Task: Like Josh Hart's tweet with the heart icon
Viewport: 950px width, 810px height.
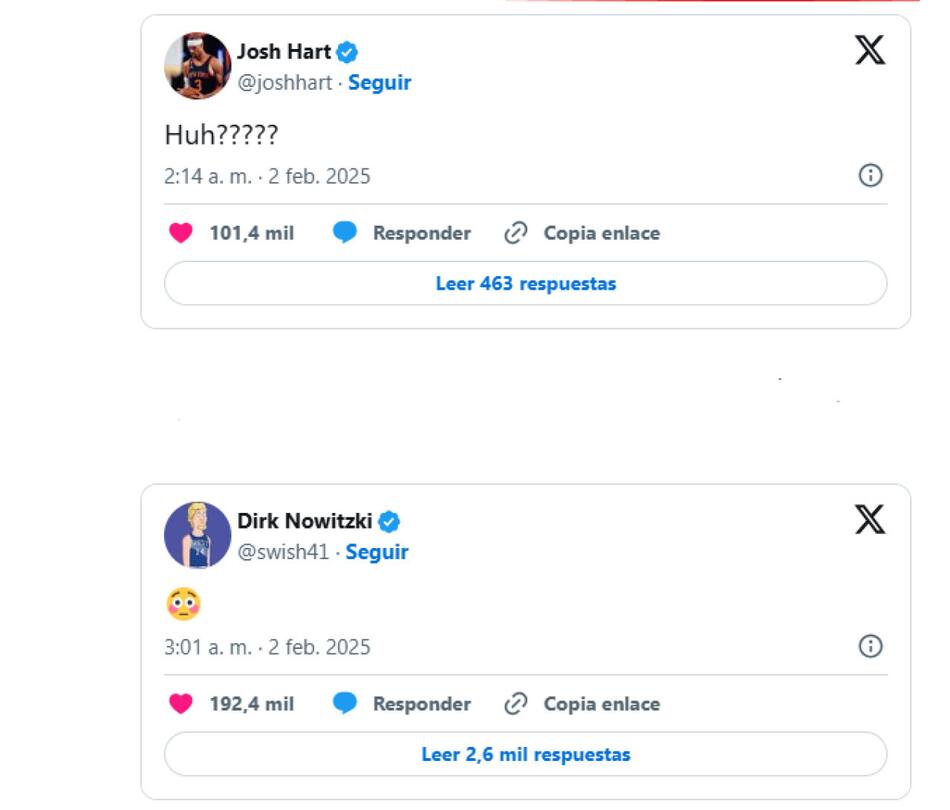Action: click(x=180, y=233)
